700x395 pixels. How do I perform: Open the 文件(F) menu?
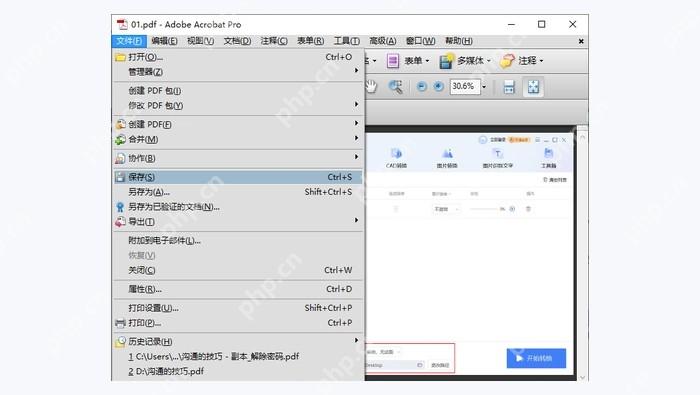[x=129, y=41]
